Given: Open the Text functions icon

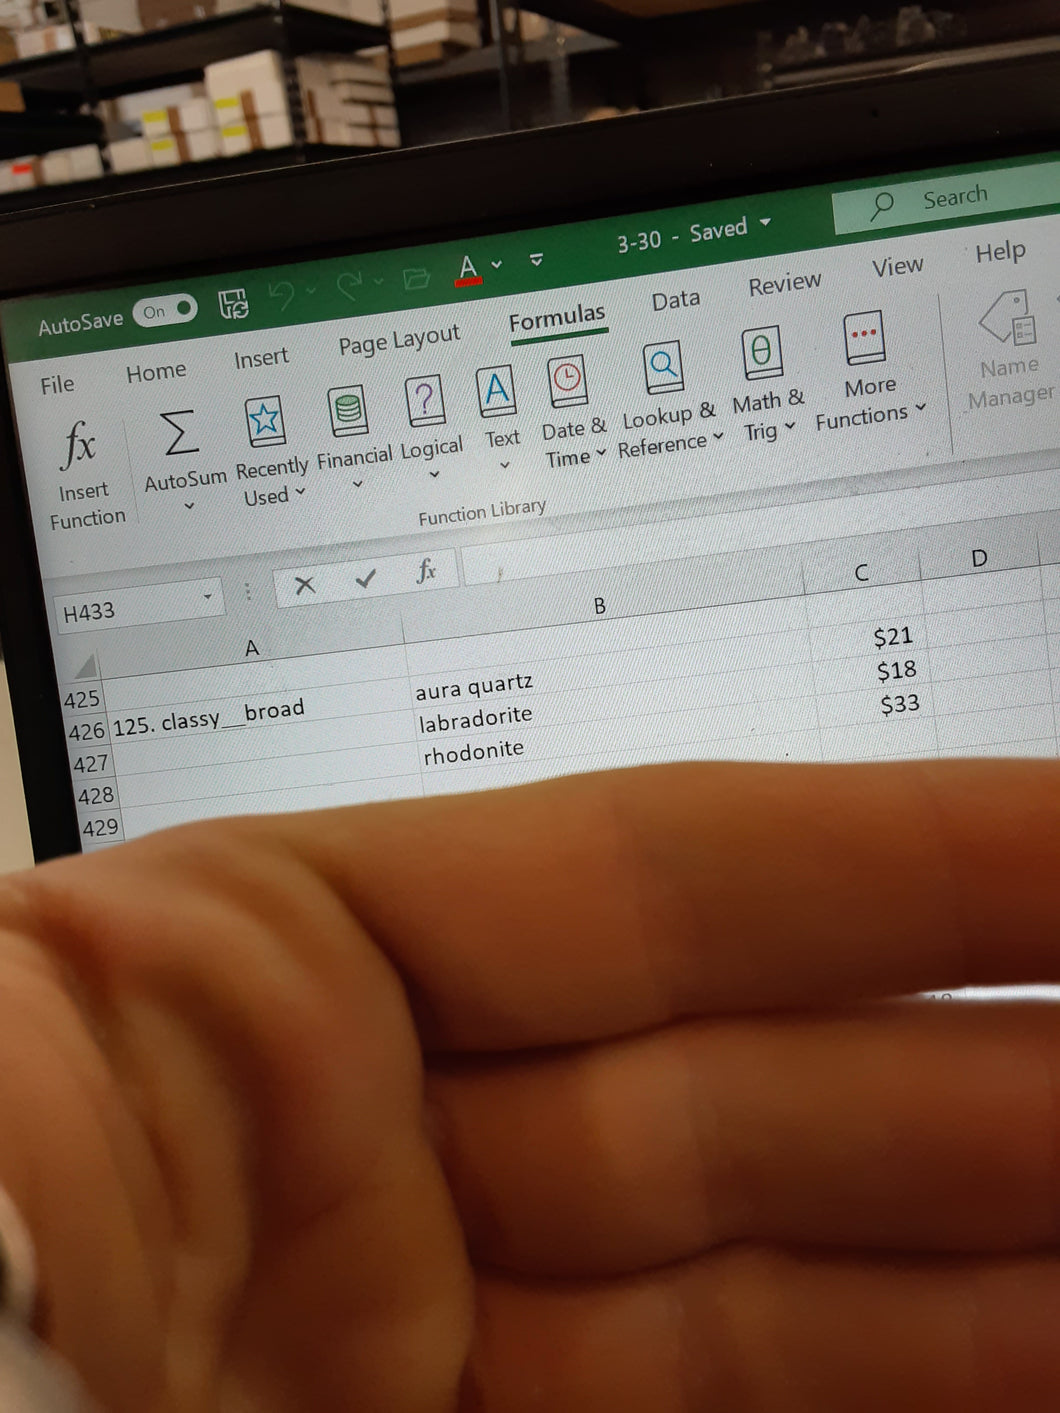Looking at the screenshot, I should (x=497, y=391).
